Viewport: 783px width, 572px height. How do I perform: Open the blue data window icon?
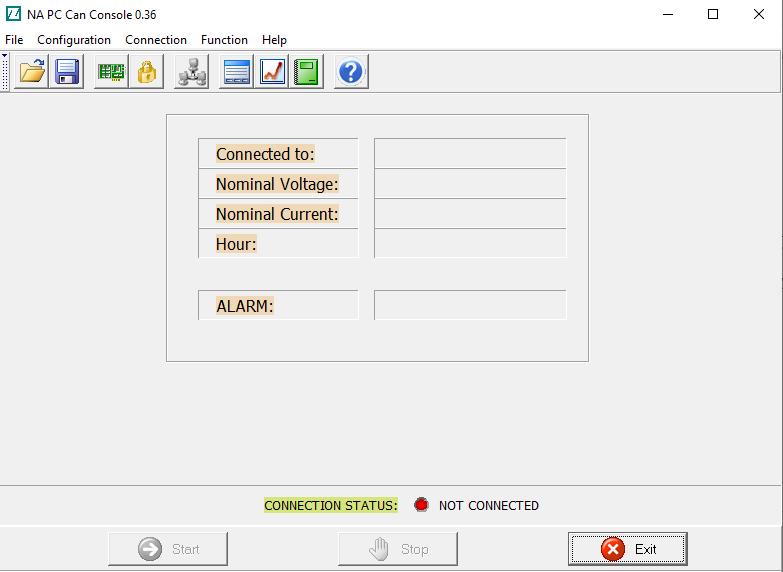tap(237, 72)
